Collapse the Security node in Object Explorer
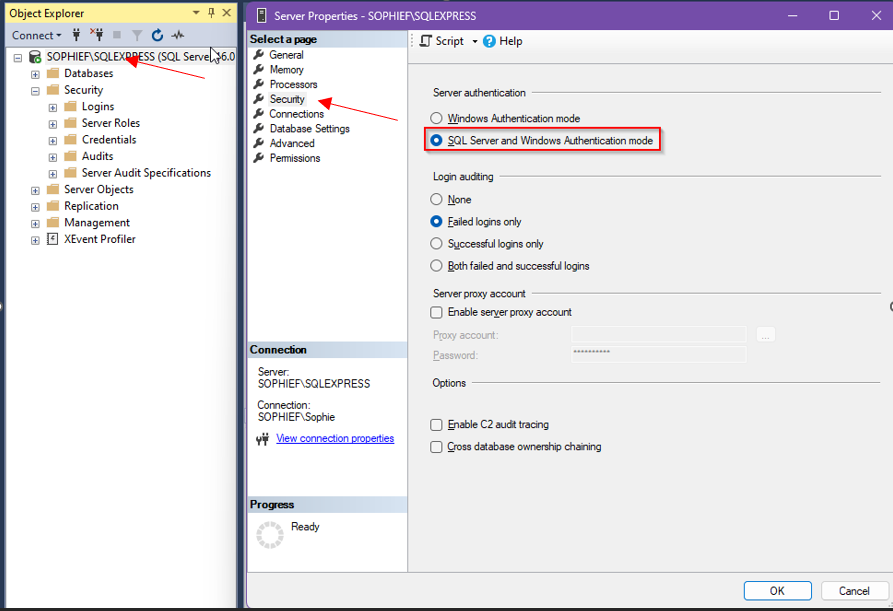Image resolution: width=893 pixels, height=611 pixels. [x=35, y=91]
